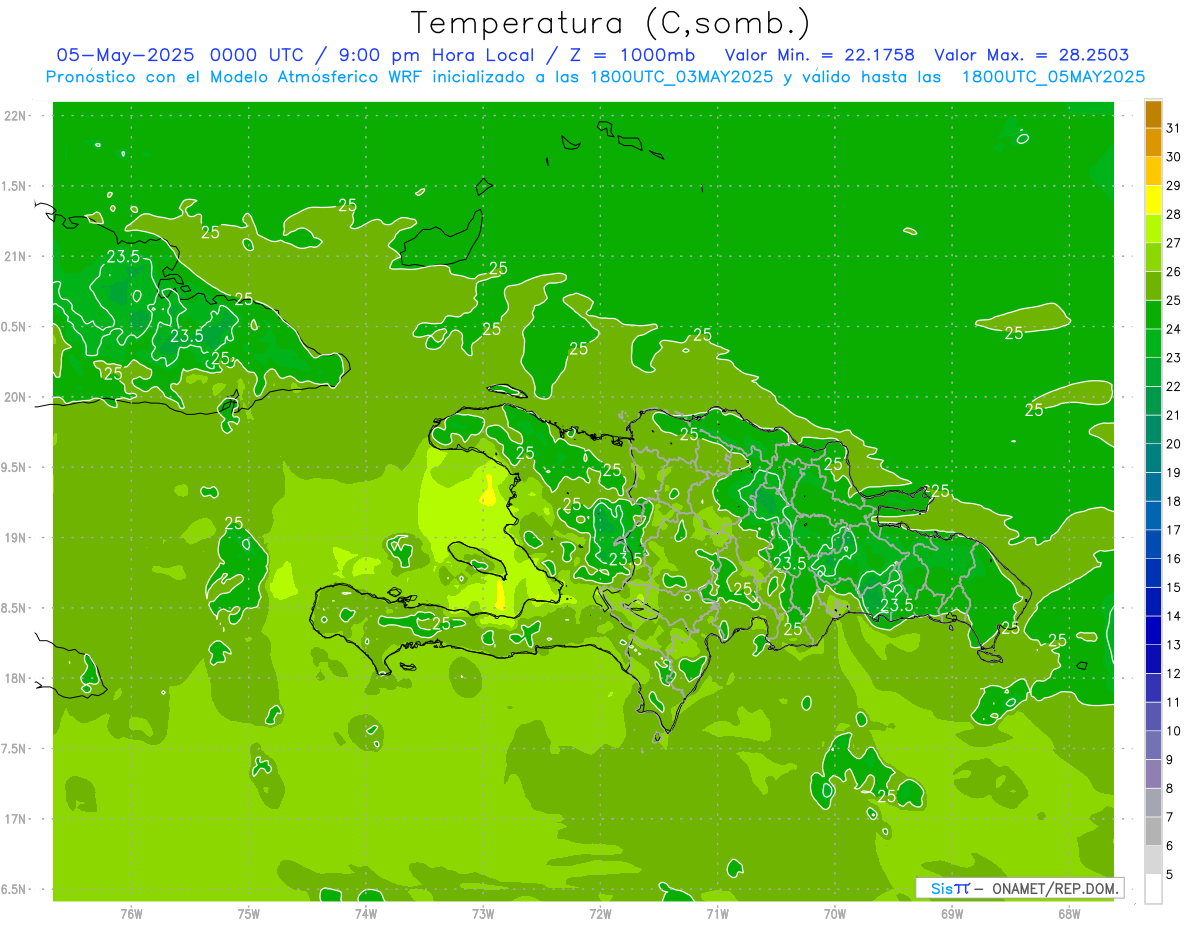Click the color bar tick label 28
This screenshot has width=1200, height=927.
[x=1174, y=214]
